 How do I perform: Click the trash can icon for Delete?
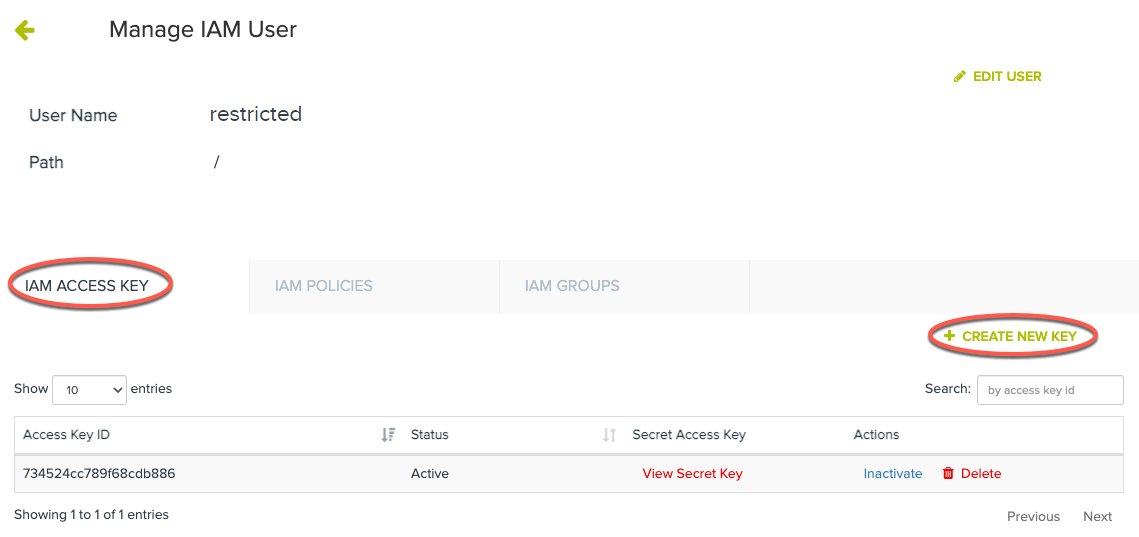coord(948,474)
